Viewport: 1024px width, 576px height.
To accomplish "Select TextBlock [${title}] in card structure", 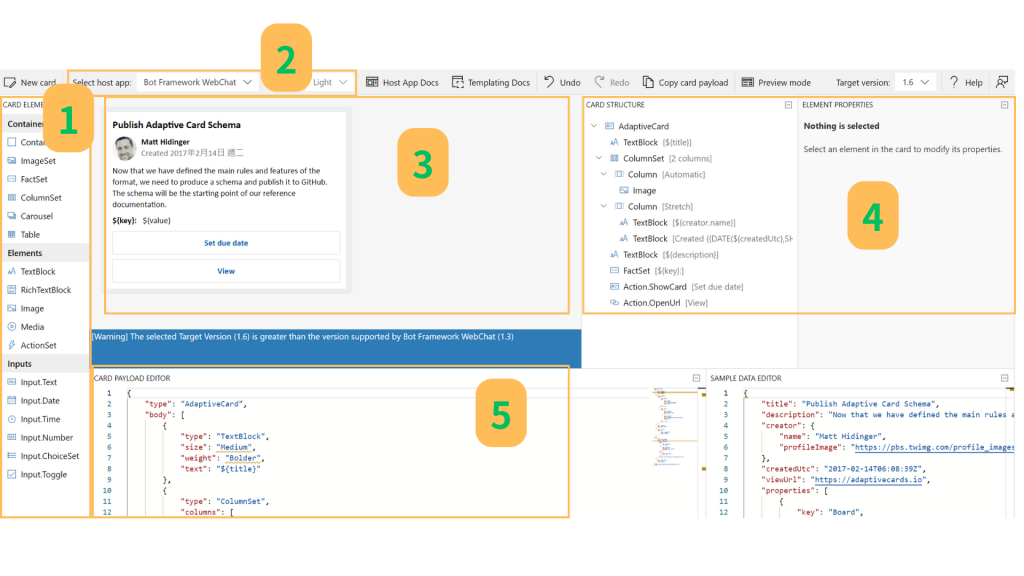I will coord(650,142).
